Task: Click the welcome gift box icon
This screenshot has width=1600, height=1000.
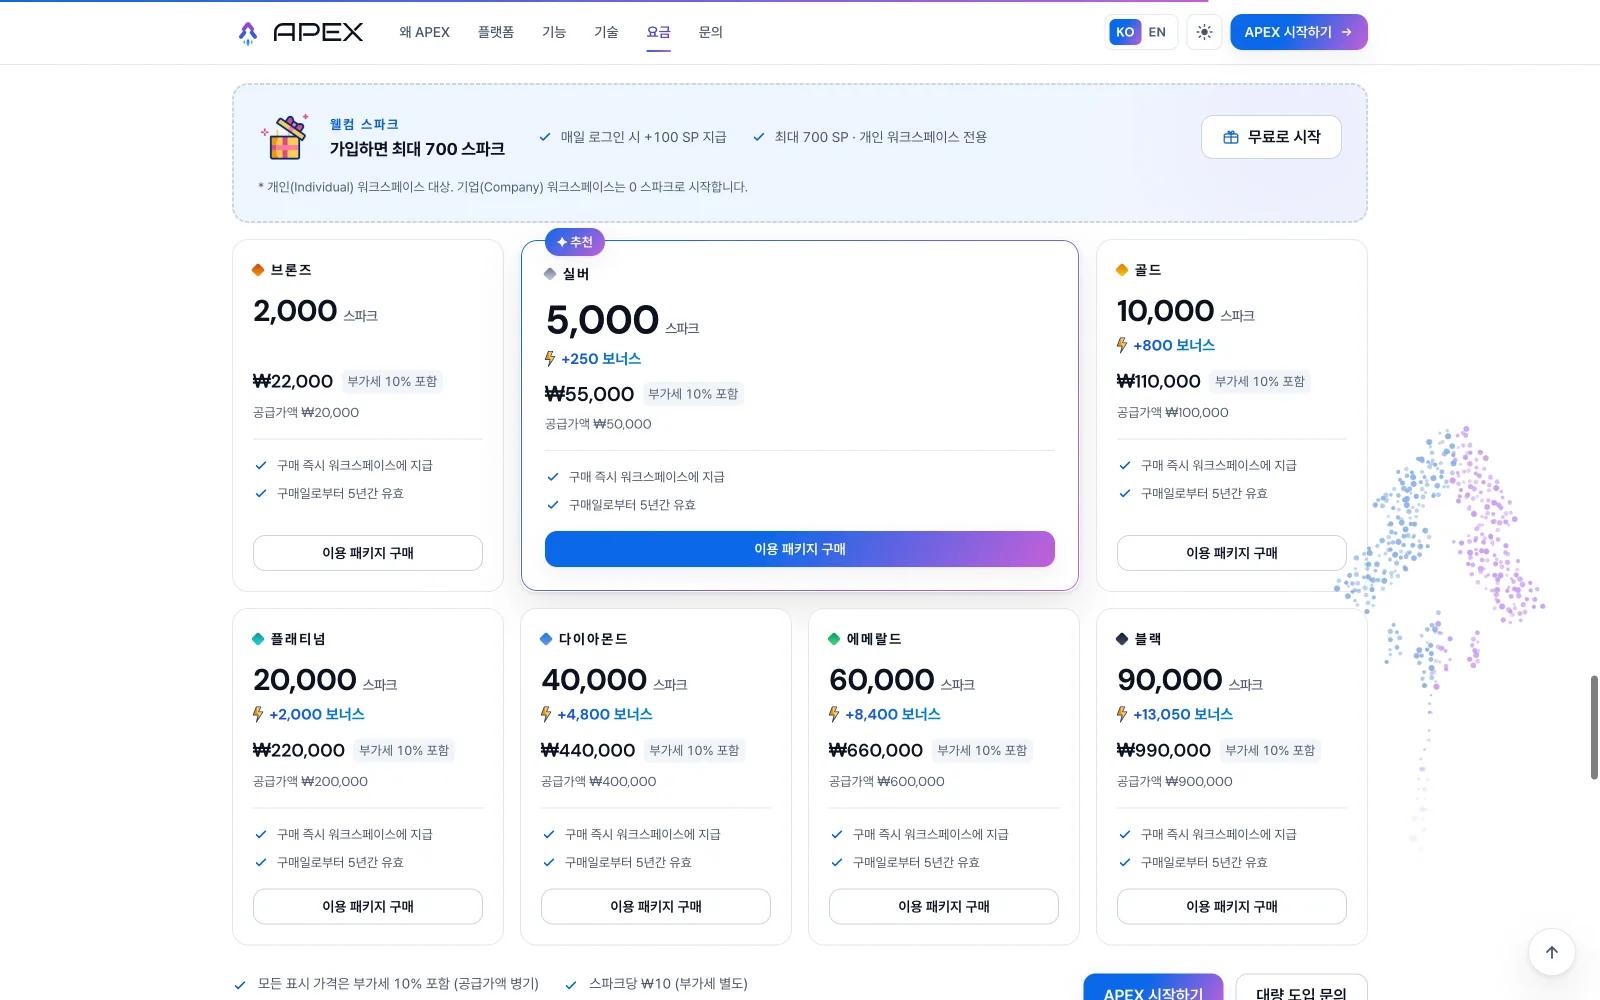Action: point(285,137)
